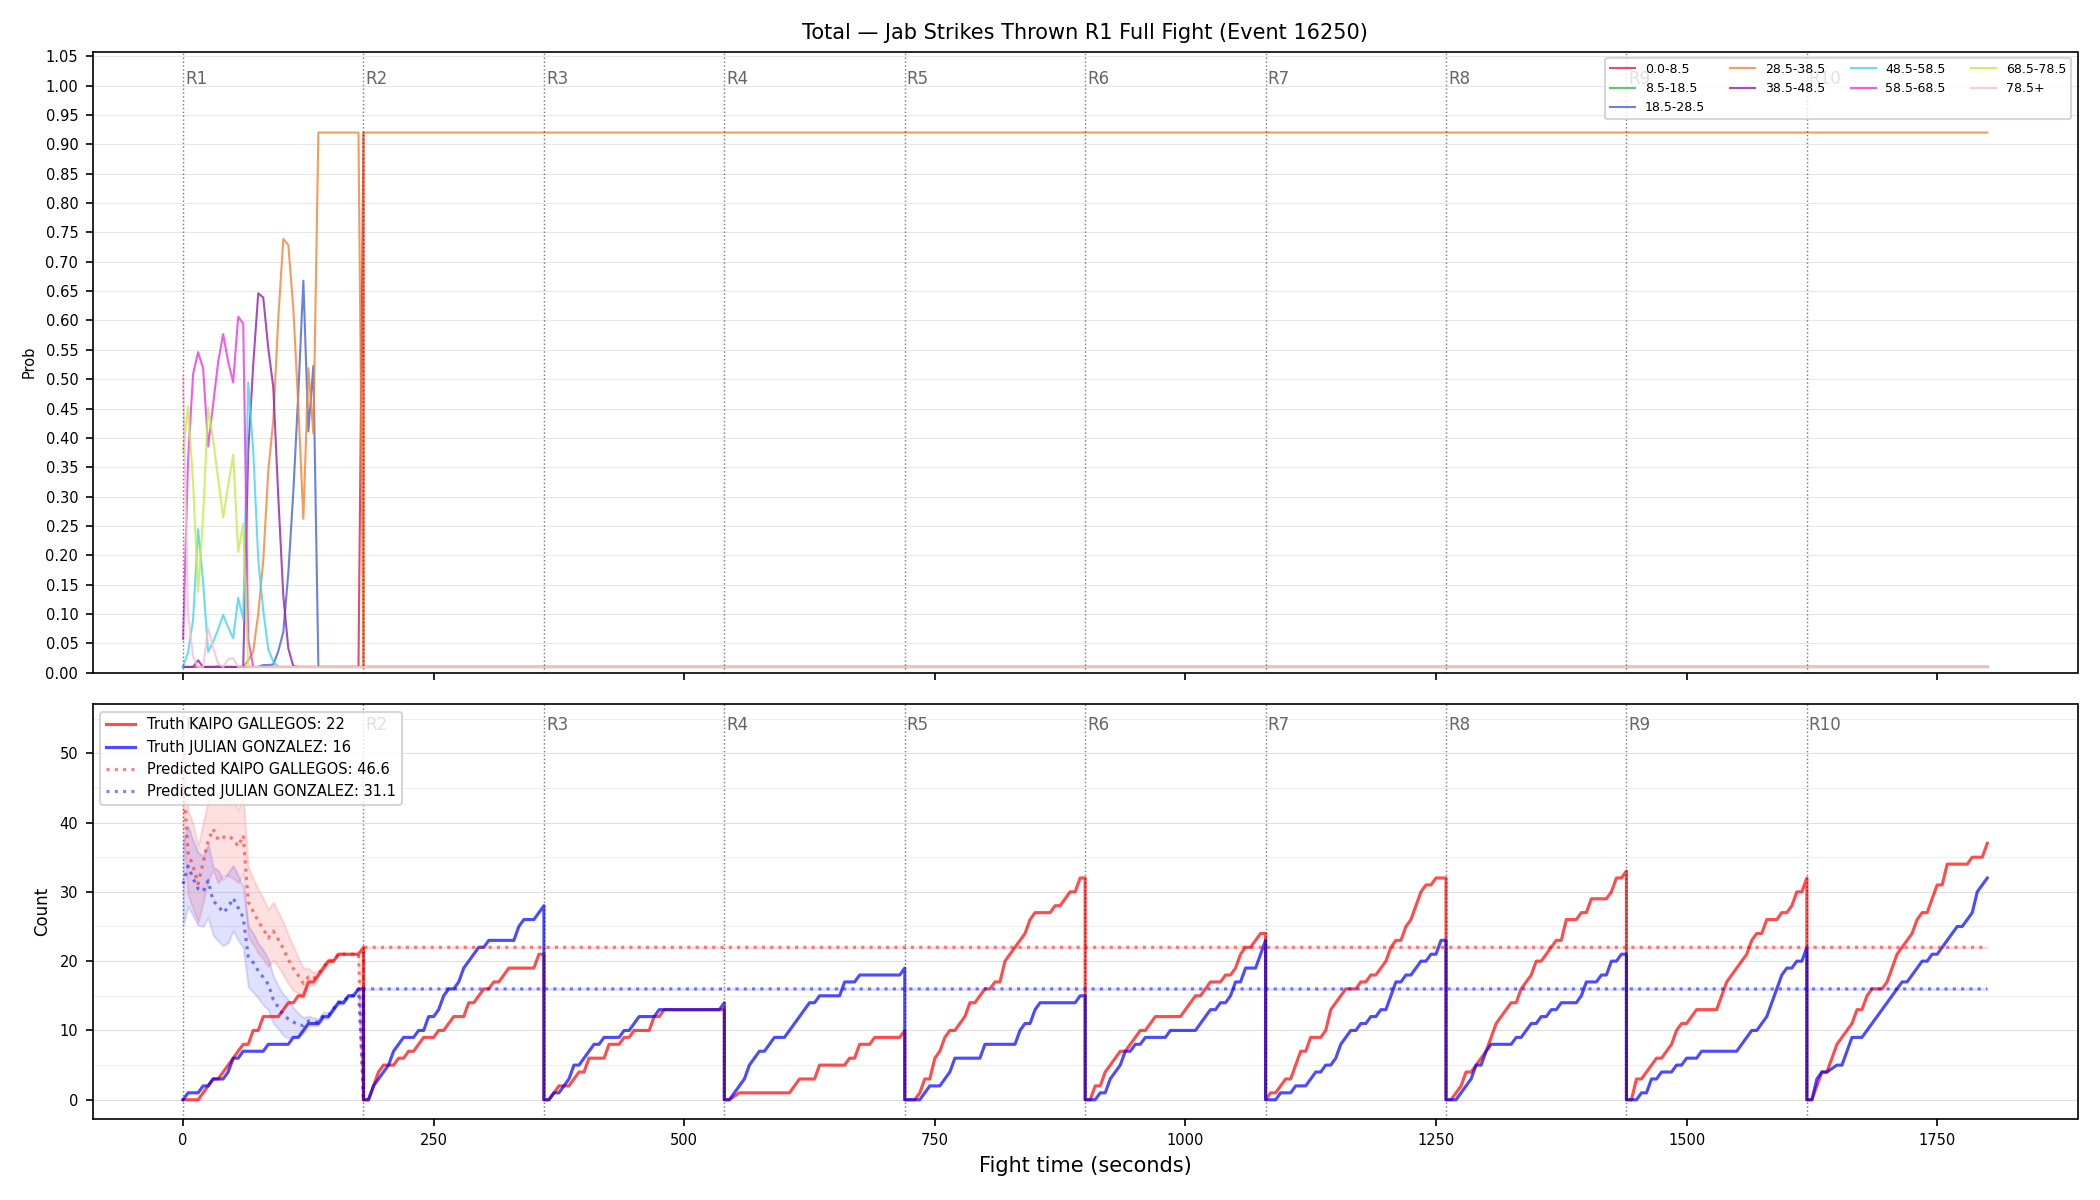The height and width of the screenshot is (1200, 2100).
Task: Click the purple line sample beside '38.5-48.5'
Action: (1743, 88)
